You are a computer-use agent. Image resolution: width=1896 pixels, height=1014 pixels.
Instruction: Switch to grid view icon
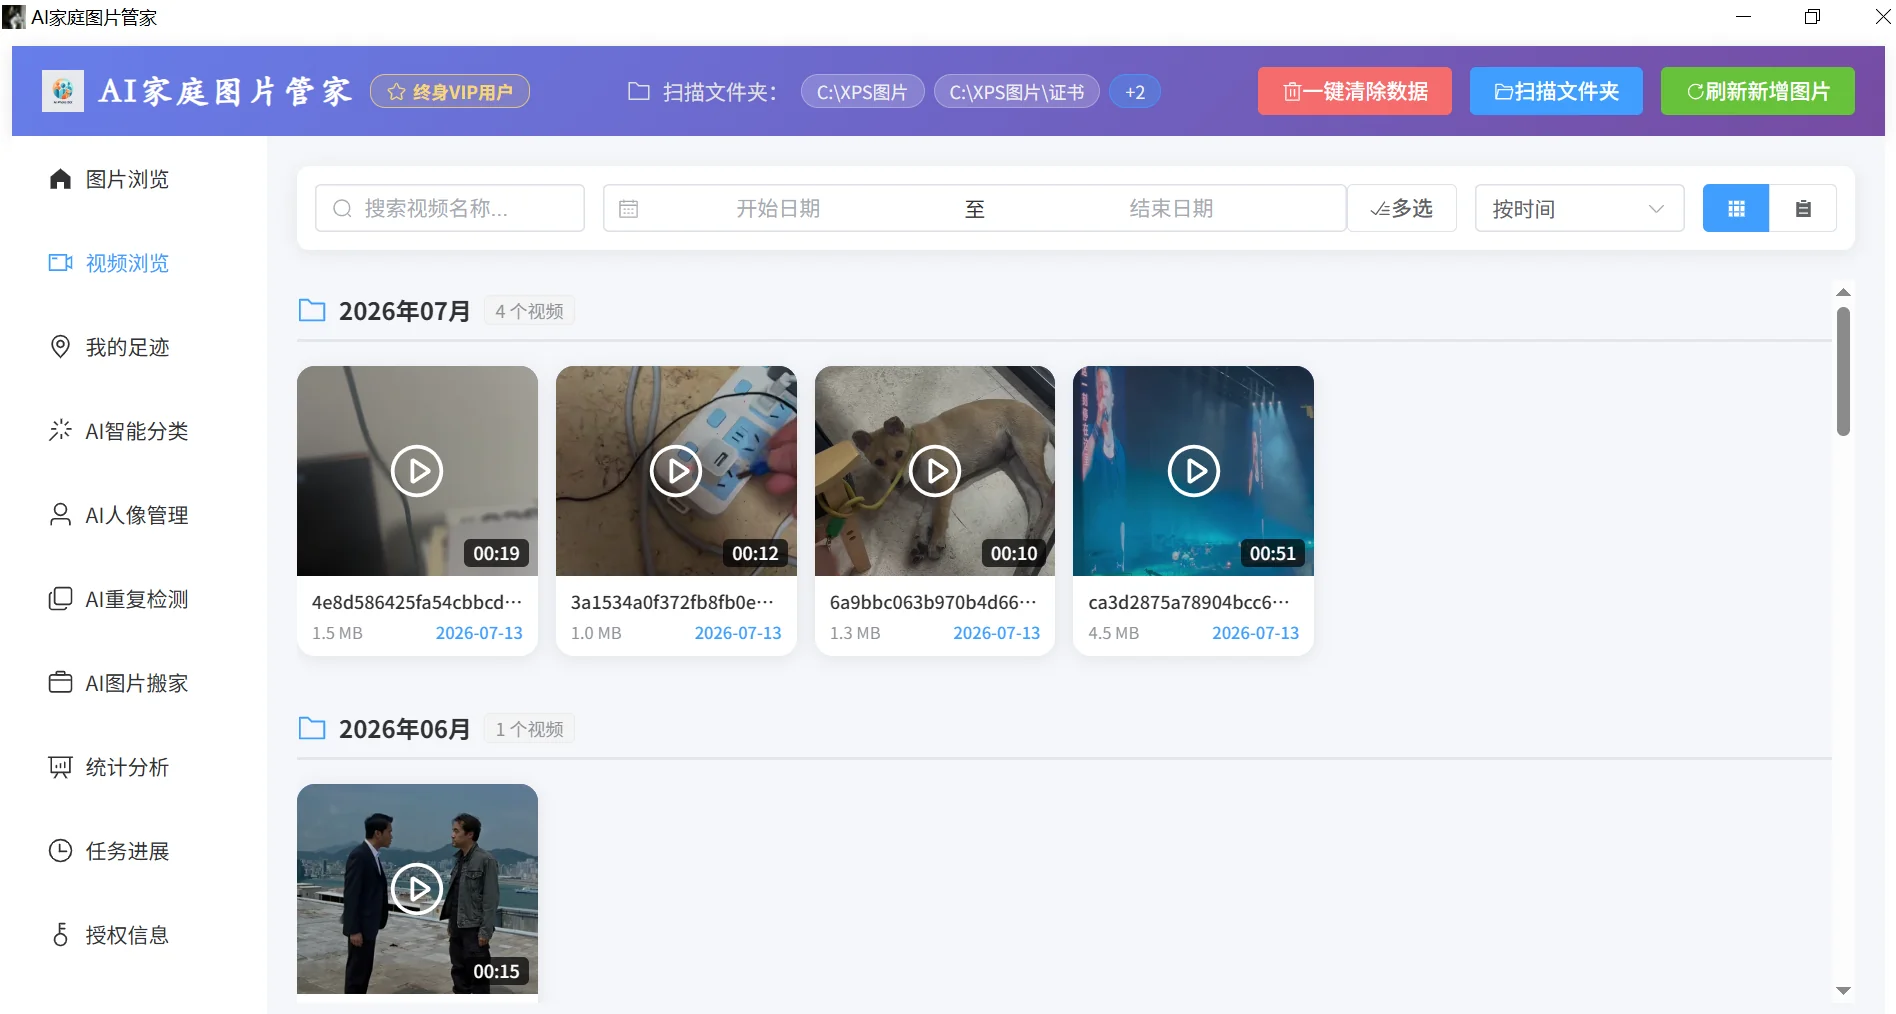[x=1736, y=208]
